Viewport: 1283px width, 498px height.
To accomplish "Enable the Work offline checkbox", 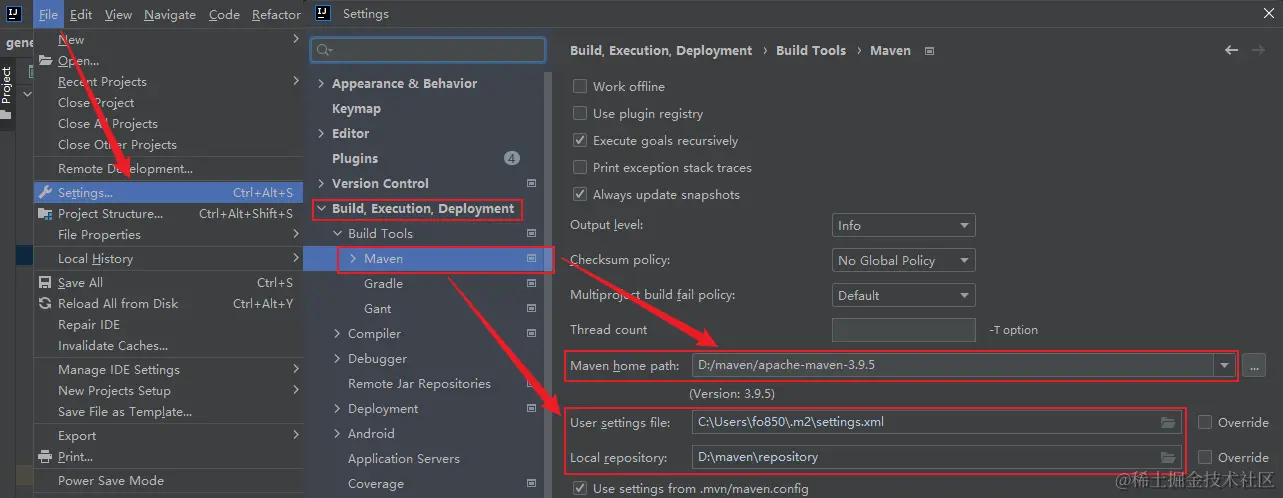I will coord(580,87).
